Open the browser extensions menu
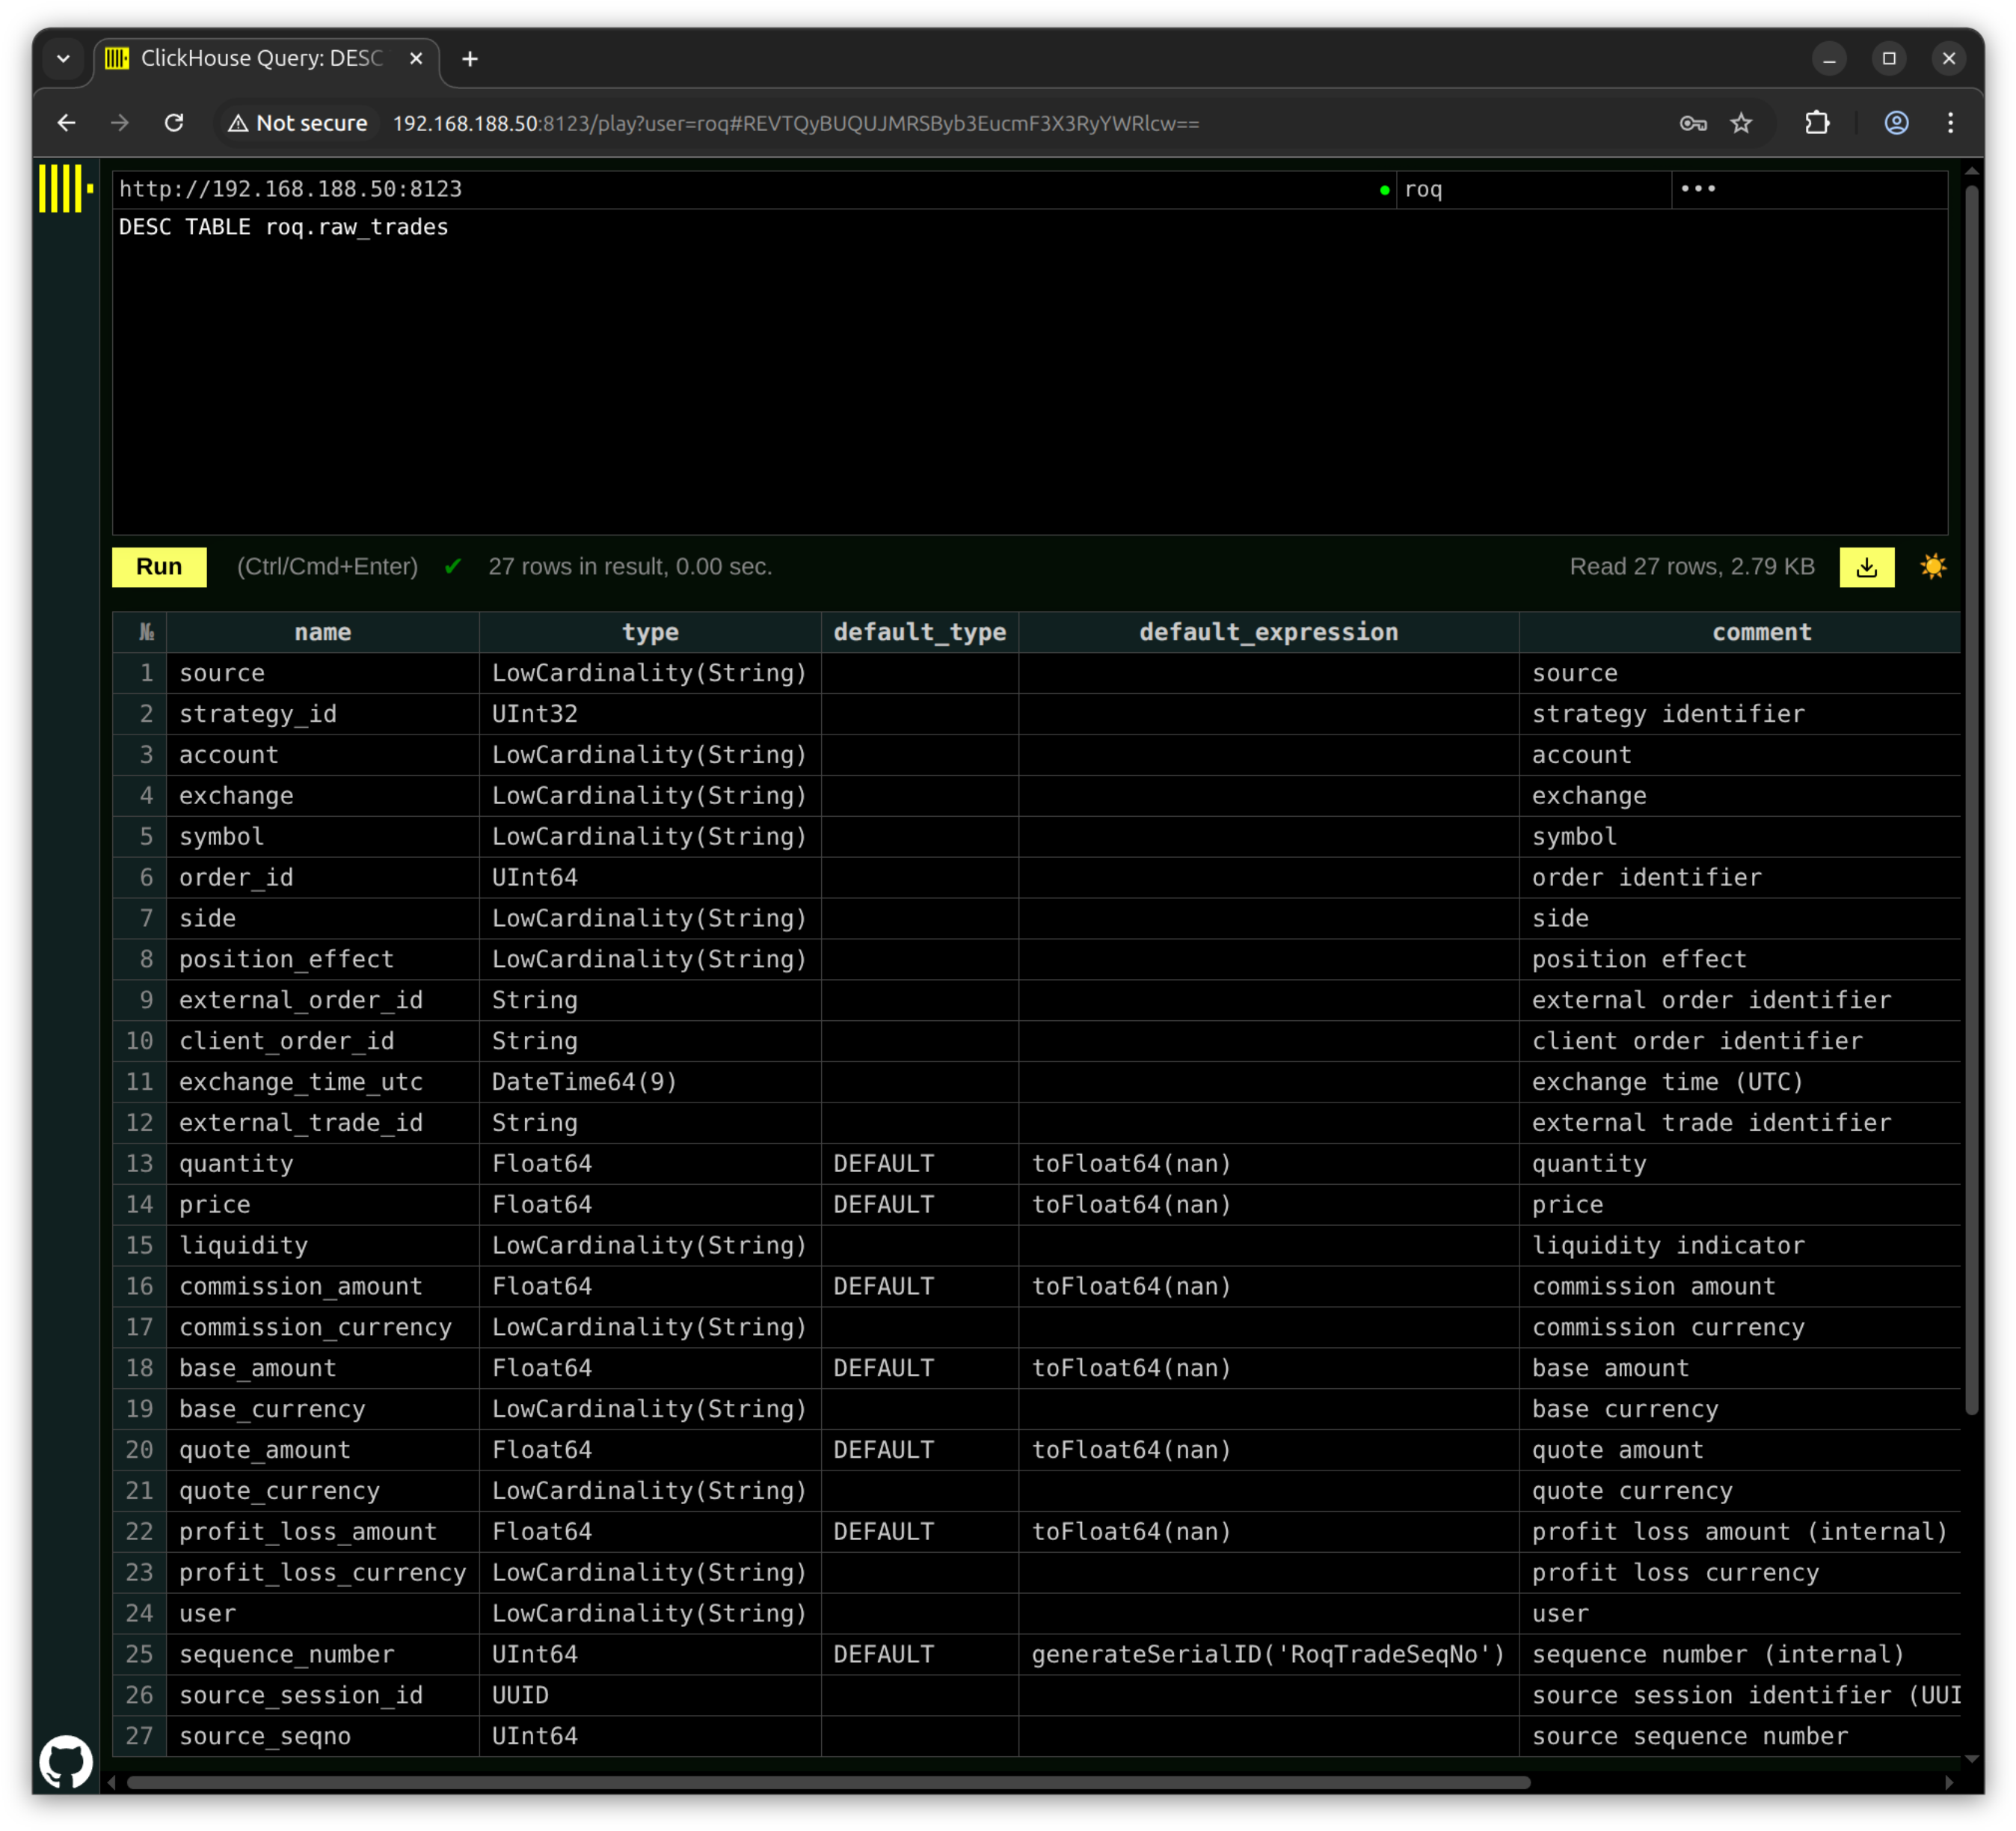2016x1831 pixels. tap(1817, 123)
